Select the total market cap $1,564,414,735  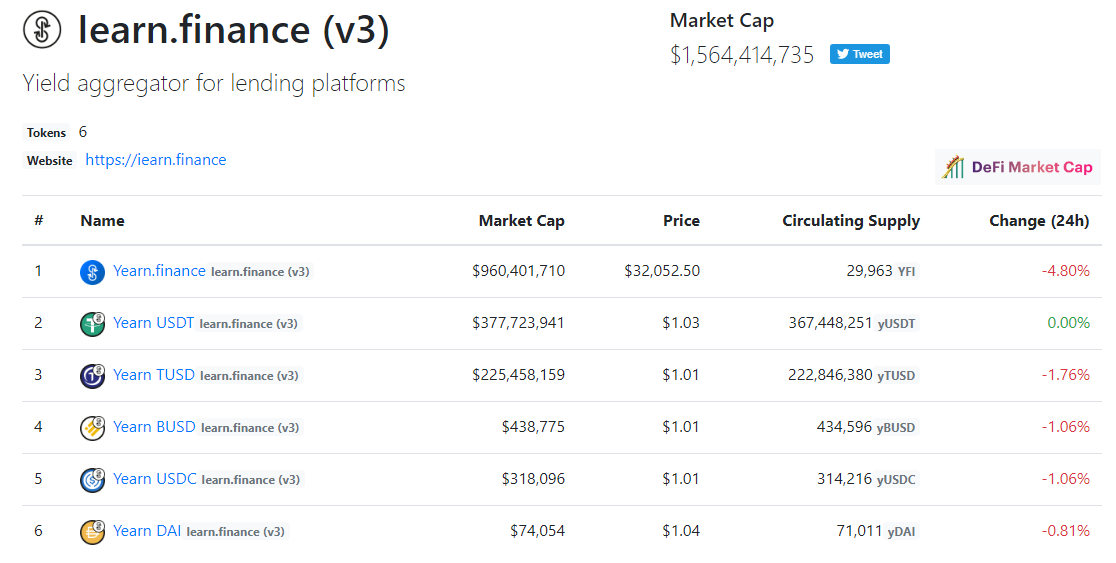(742, 56)
